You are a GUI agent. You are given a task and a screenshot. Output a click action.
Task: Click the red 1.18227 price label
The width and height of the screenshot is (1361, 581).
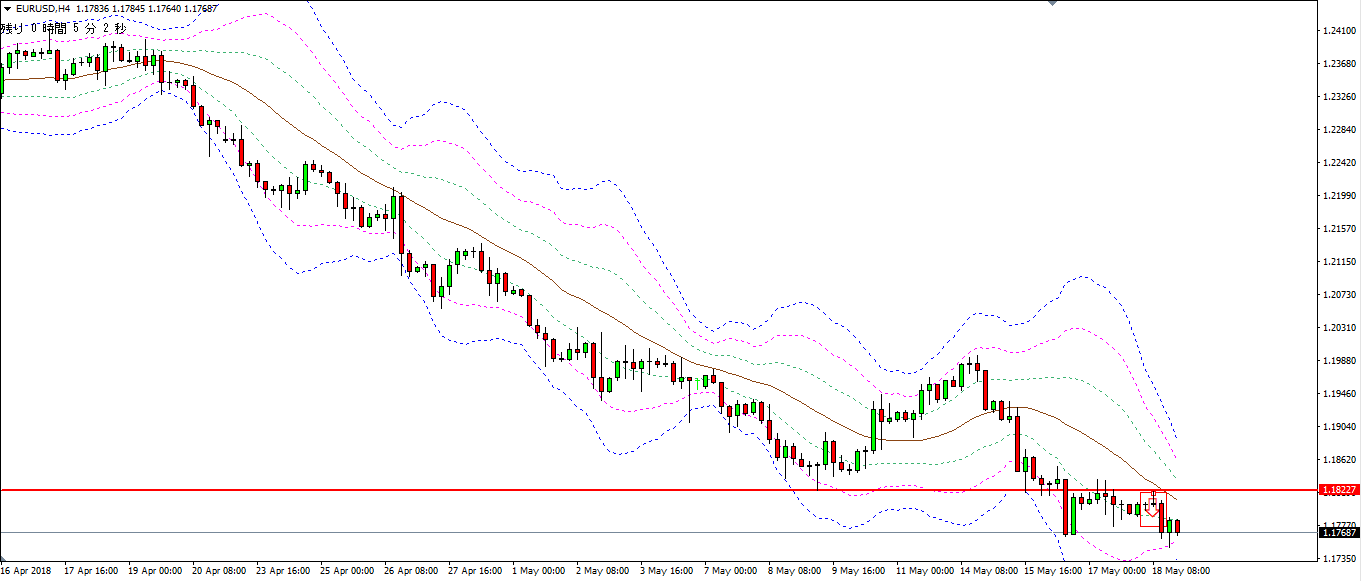point(1338,490)
